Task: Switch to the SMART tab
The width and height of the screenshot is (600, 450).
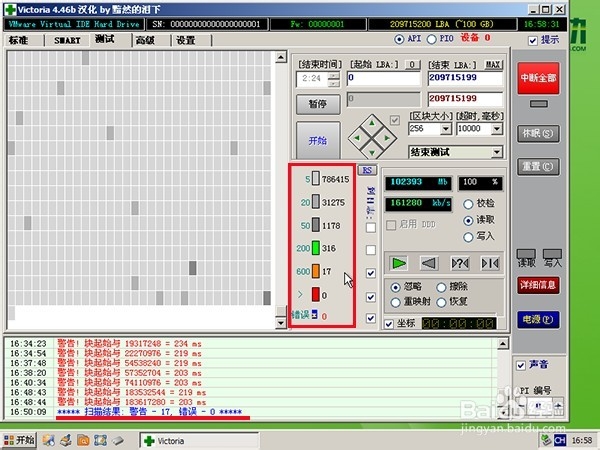Action: coord(67,40)
